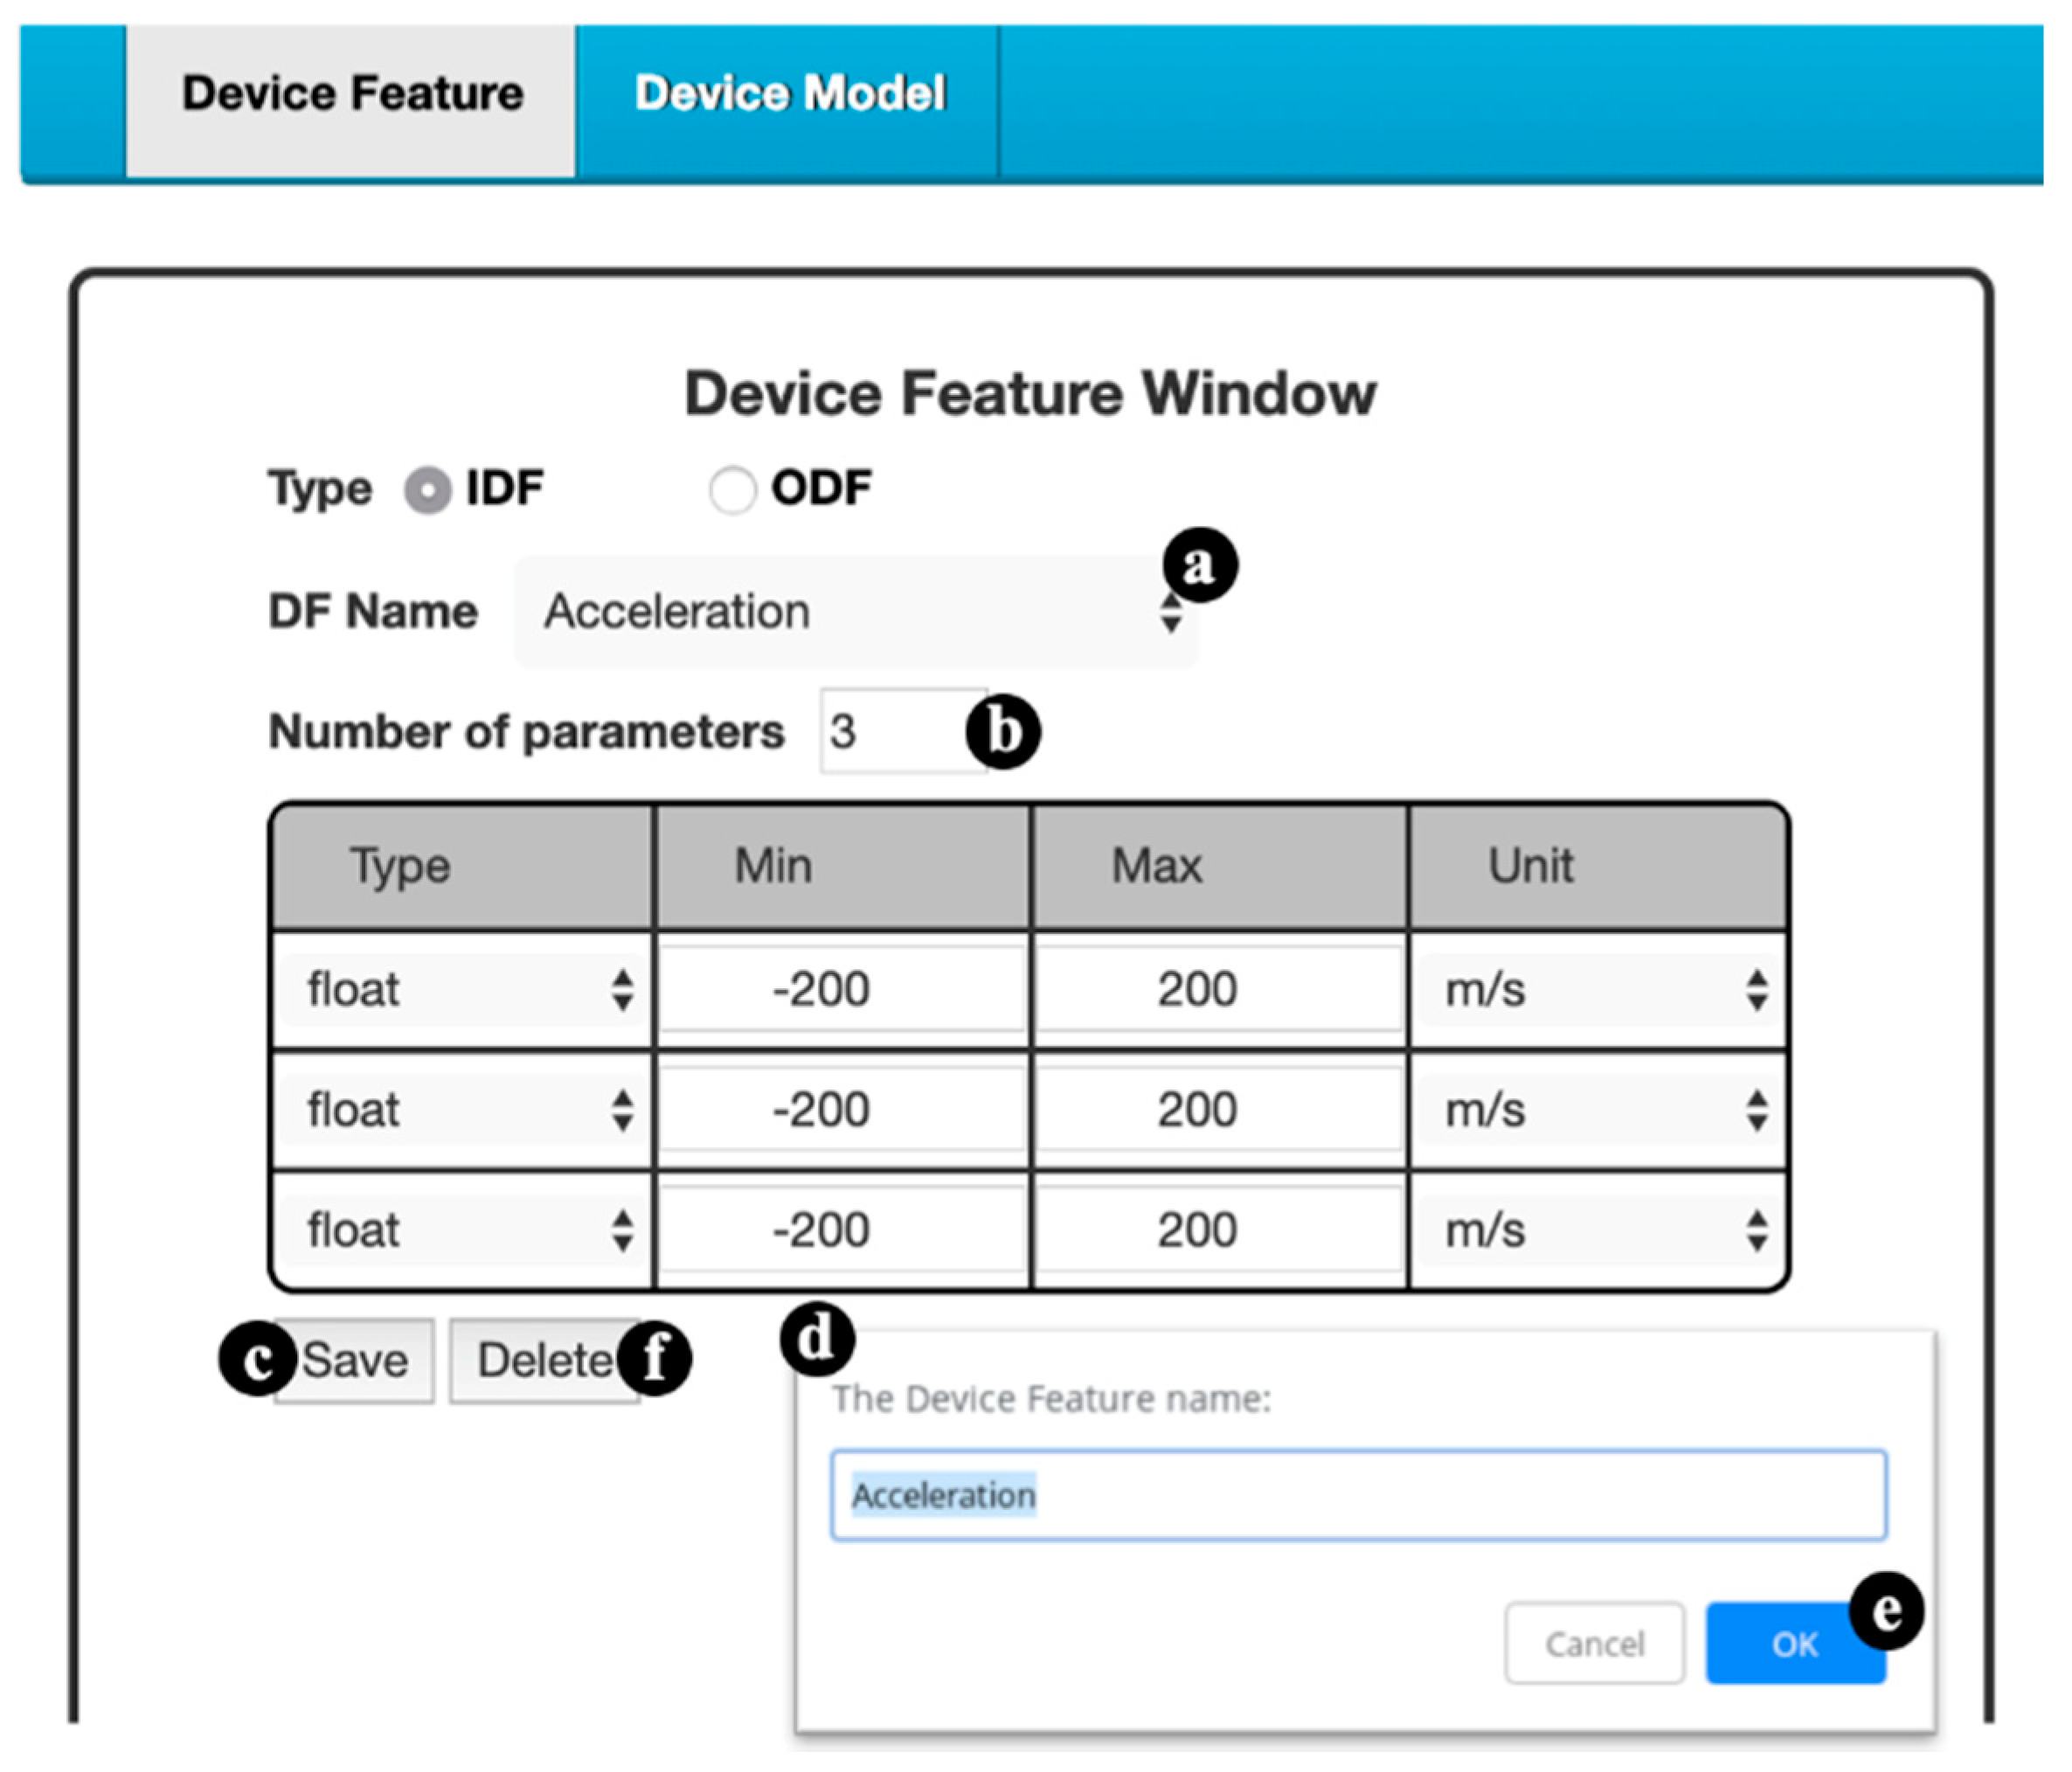Image resolution: width=2072 pixels, height=1772 pixels.
Task: Click Cancel in the name dialog
Action: [1594, 1643]
